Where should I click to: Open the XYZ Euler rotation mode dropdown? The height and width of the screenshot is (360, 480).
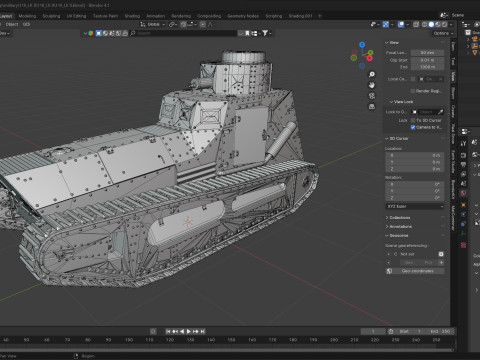tap(415, 206)
